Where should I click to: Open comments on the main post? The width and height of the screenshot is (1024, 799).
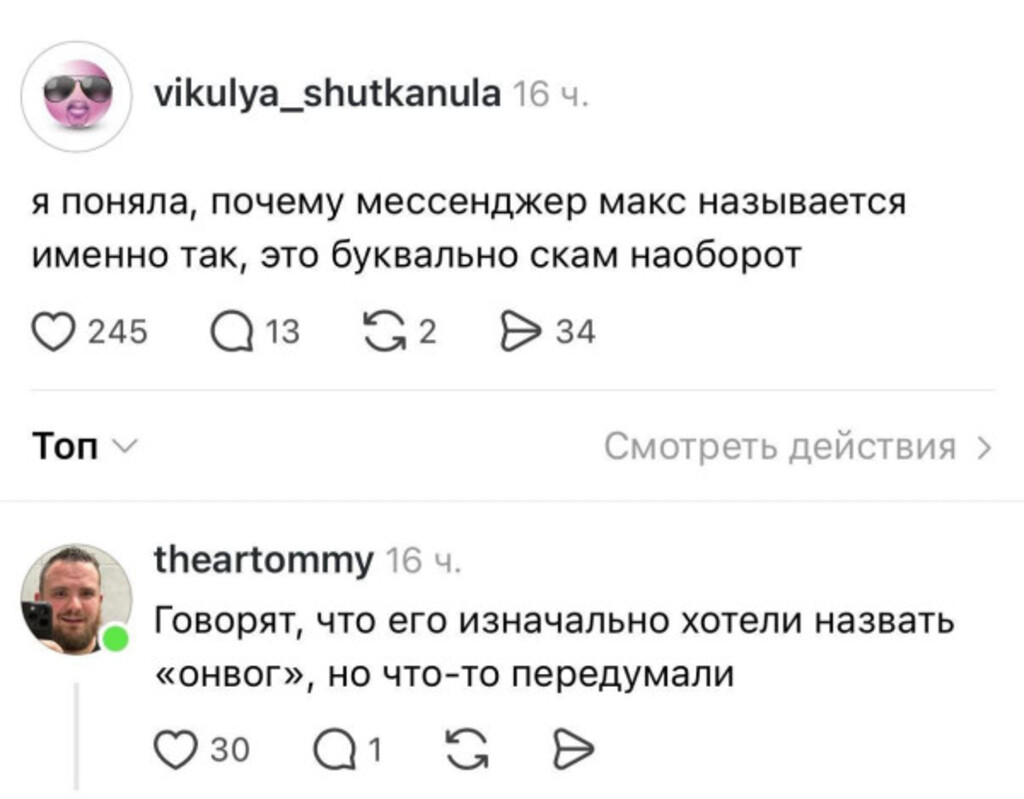(x=230, y=329)
